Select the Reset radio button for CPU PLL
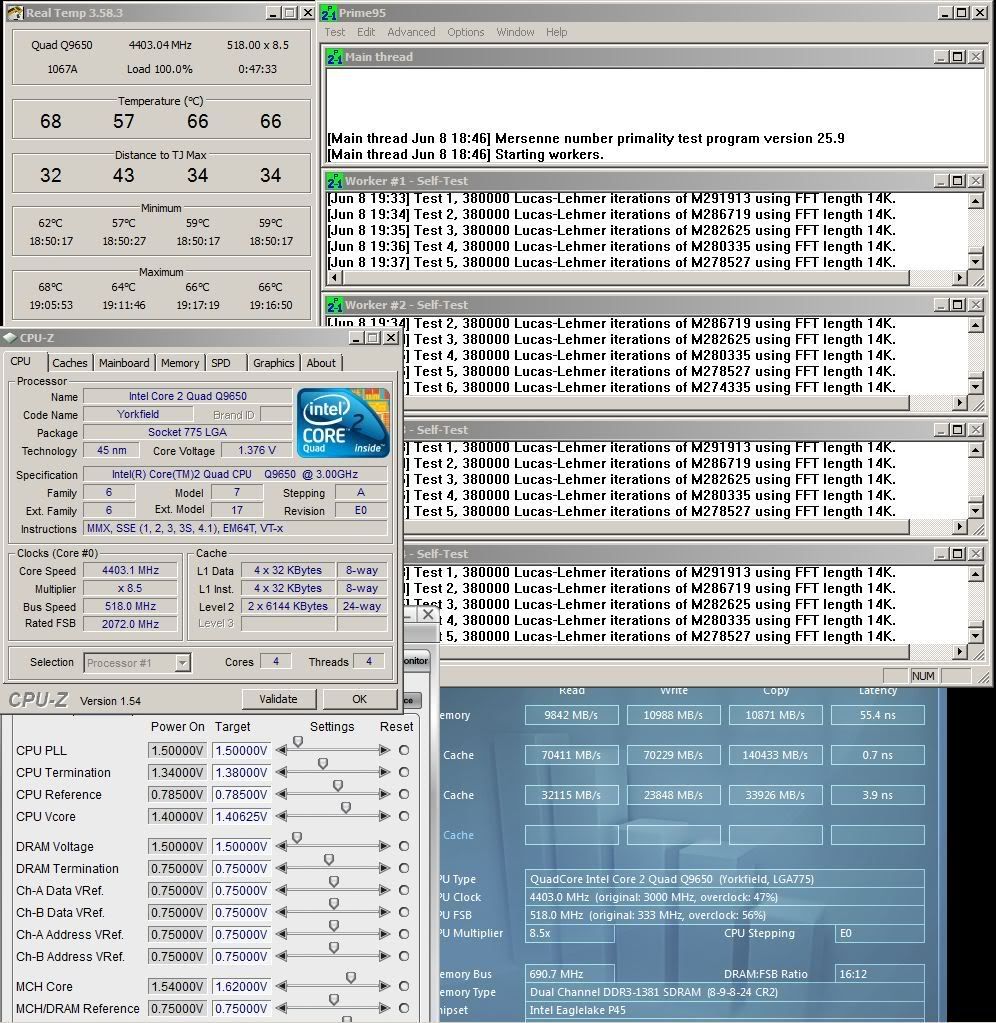The height and width of the screenshot is (1023, 996). pyautogui.click(x=404, y=750)
